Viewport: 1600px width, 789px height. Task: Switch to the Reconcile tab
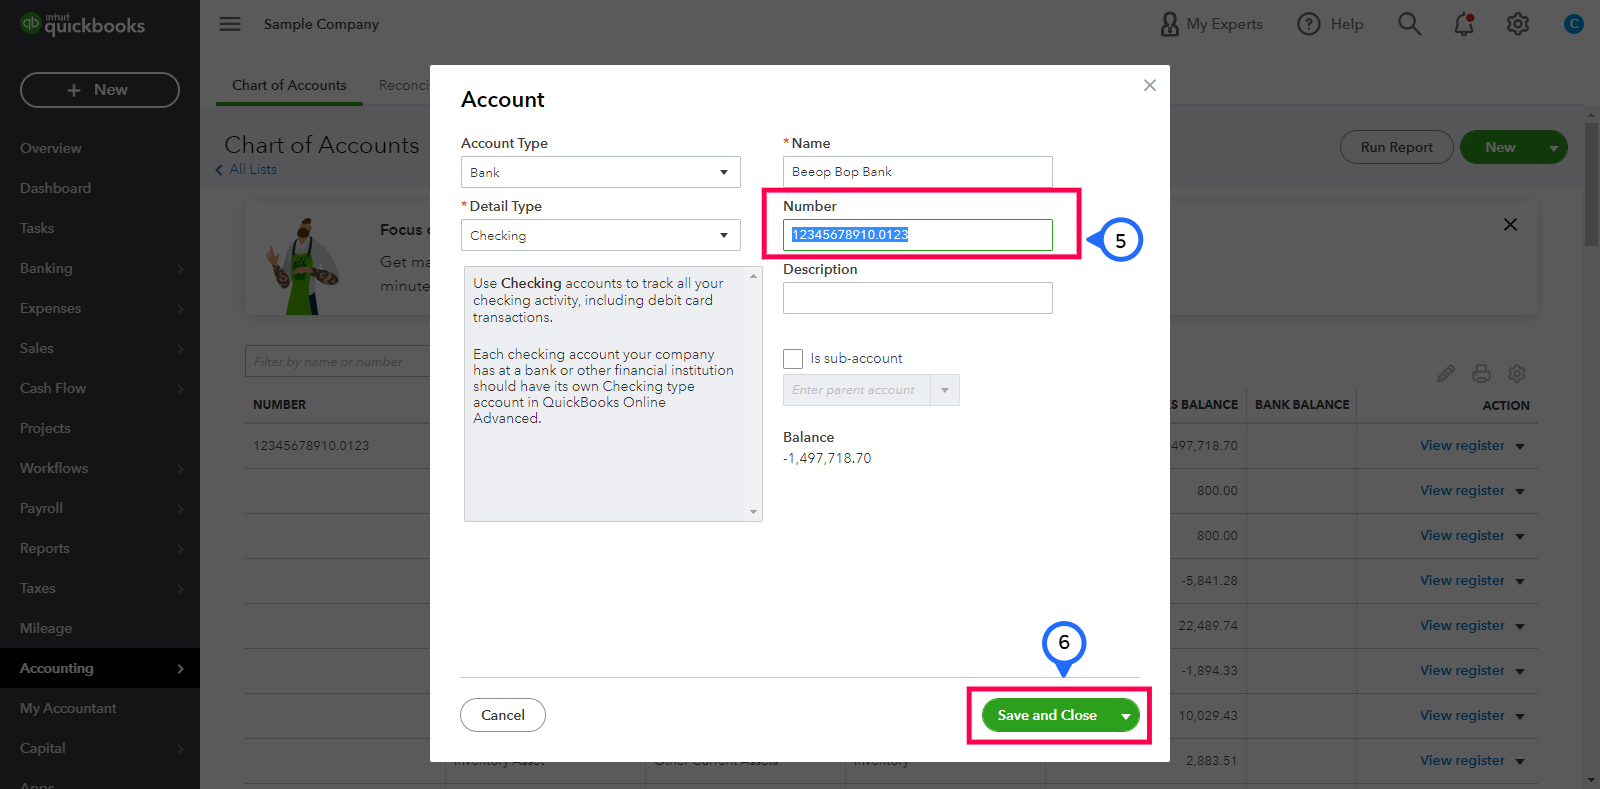(x=404, y=85)
